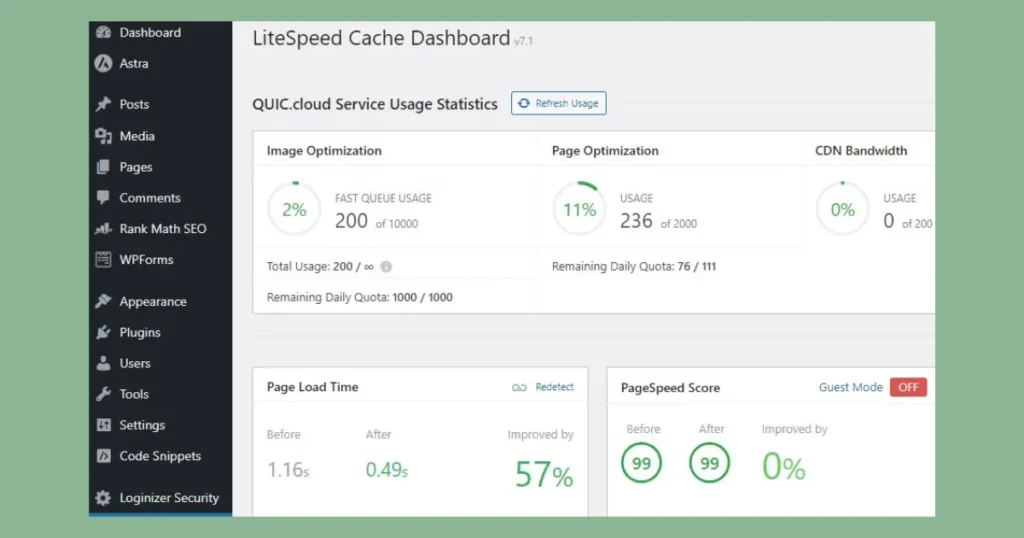
Task: Click the Page Load Time panel heading
Action: [312, 387]
